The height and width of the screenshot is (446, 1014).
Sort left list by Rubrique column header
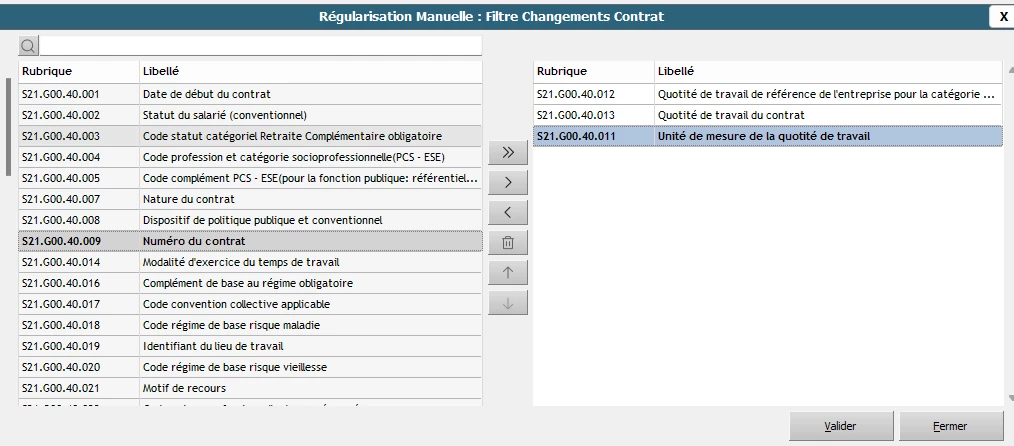tap(78, 72)
